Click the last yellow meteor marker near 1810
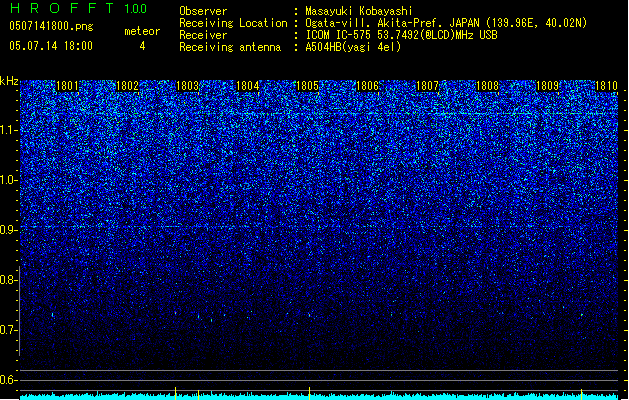This screenshot has height=400, width=629. 581,394
